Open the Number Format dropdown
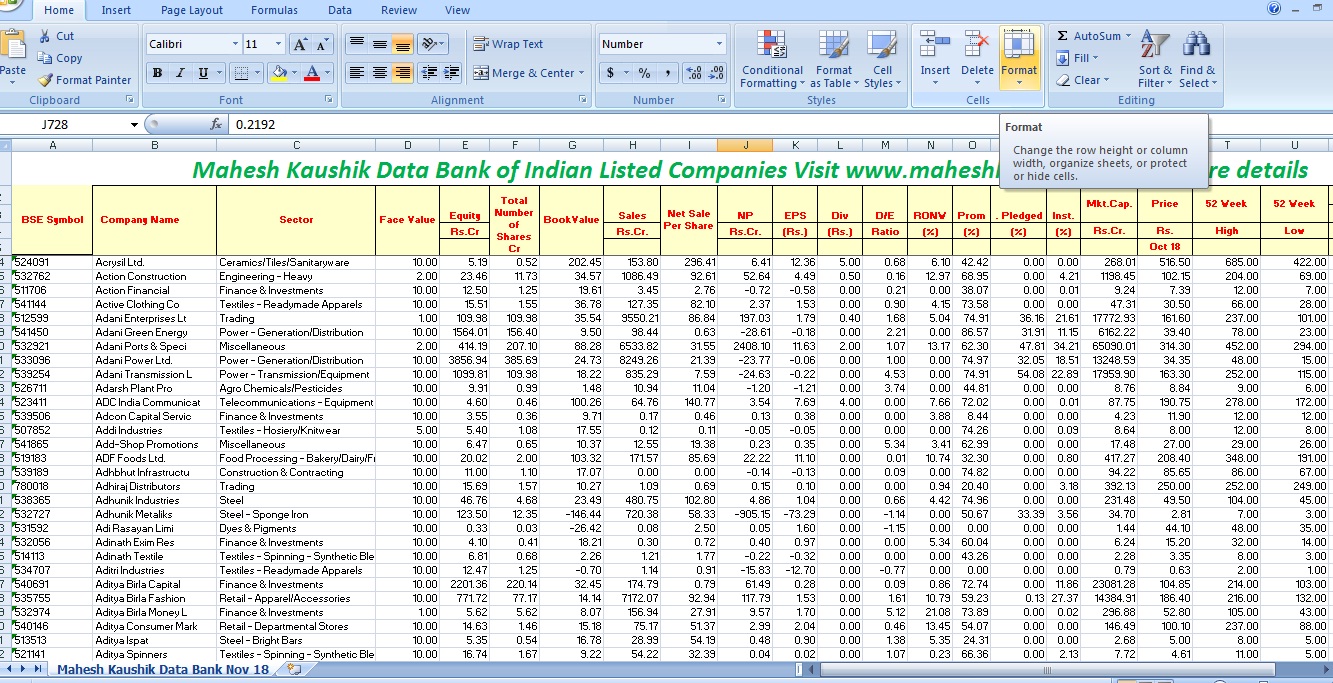This screenshot has height=683, width=1333. tap(660, 44)
